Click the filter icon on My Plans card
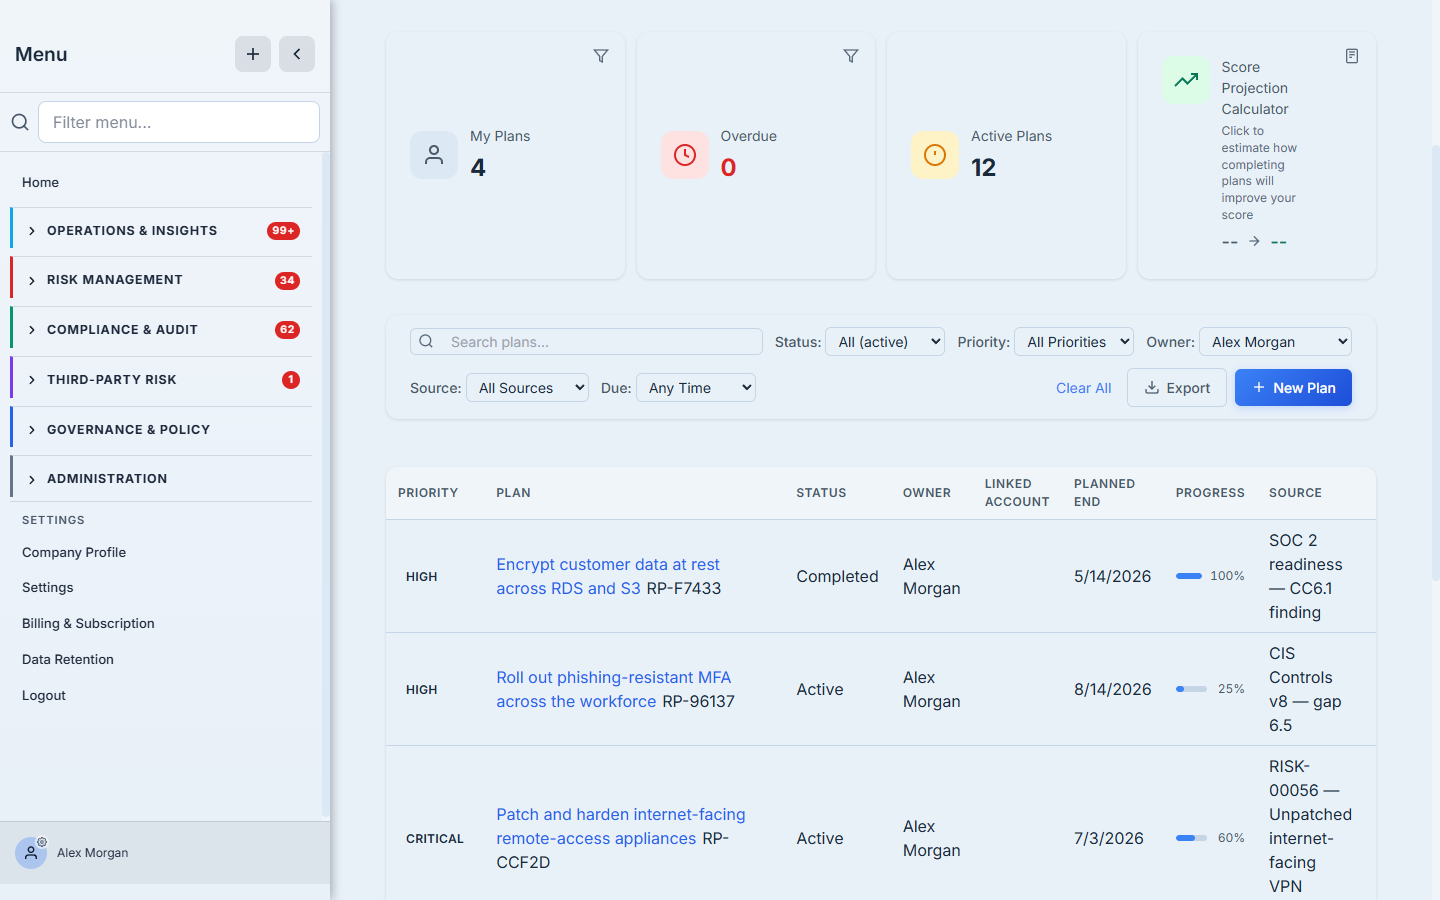This screenshot has width=1440, height=900. [601, 56]
